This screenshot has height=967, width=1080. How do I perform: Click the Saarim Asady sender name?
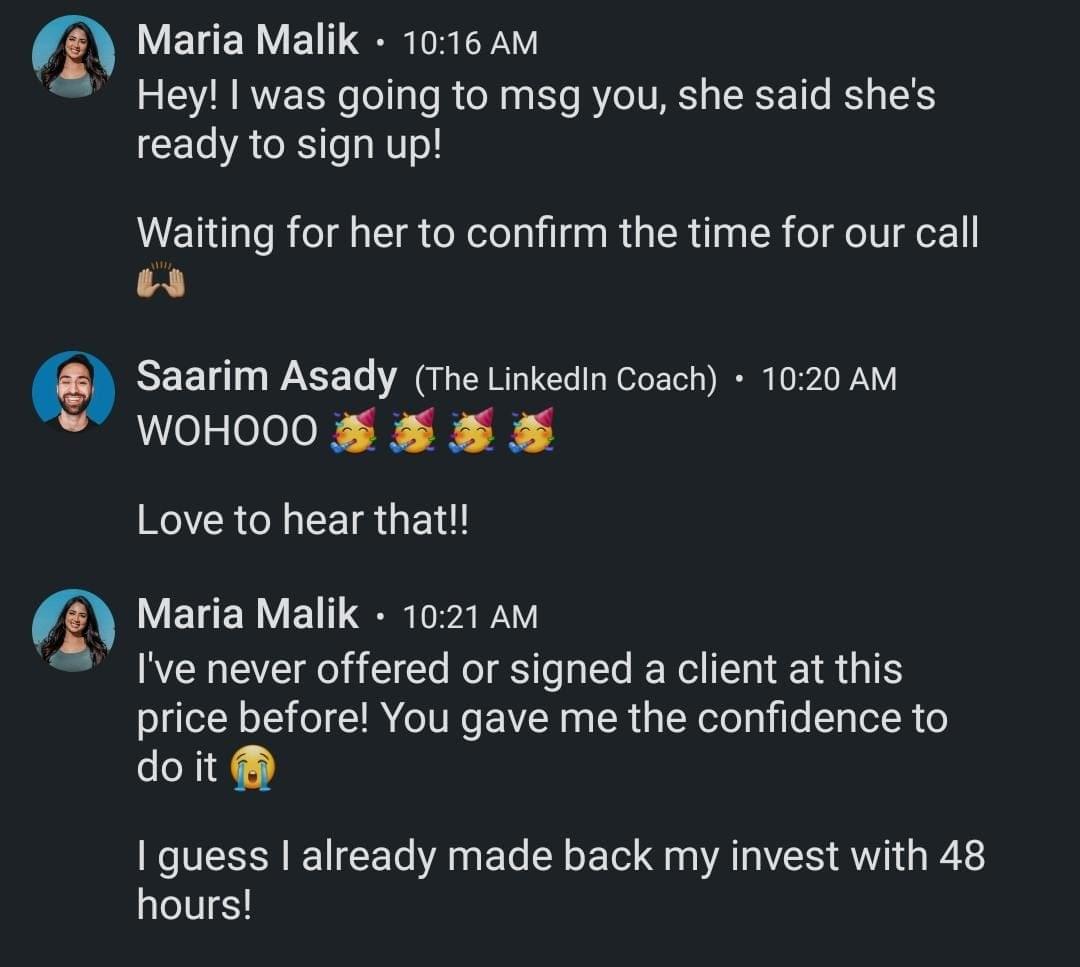pos(266,377)
